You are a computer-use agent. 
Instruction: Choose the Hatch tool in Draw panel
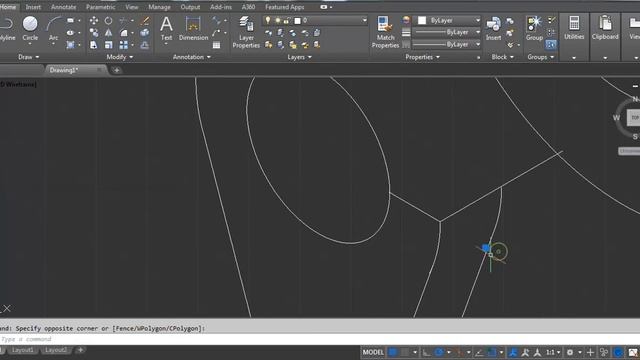click(x=71, y=45)
